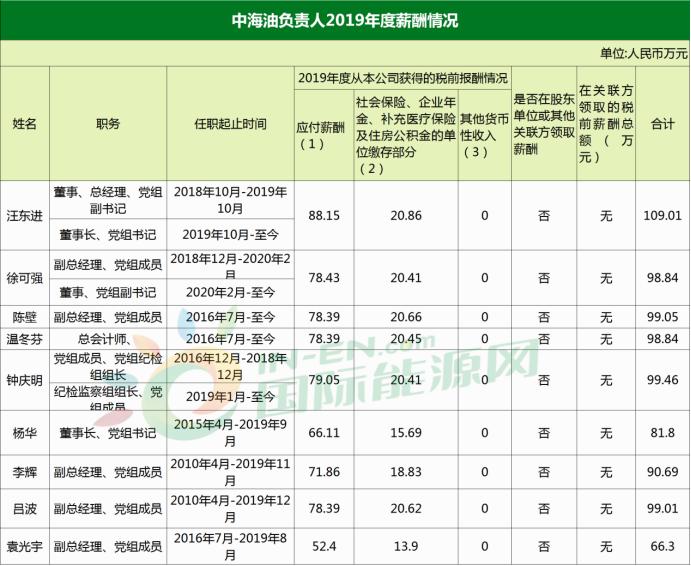Click the insurance value 20.62

point(406,509)
